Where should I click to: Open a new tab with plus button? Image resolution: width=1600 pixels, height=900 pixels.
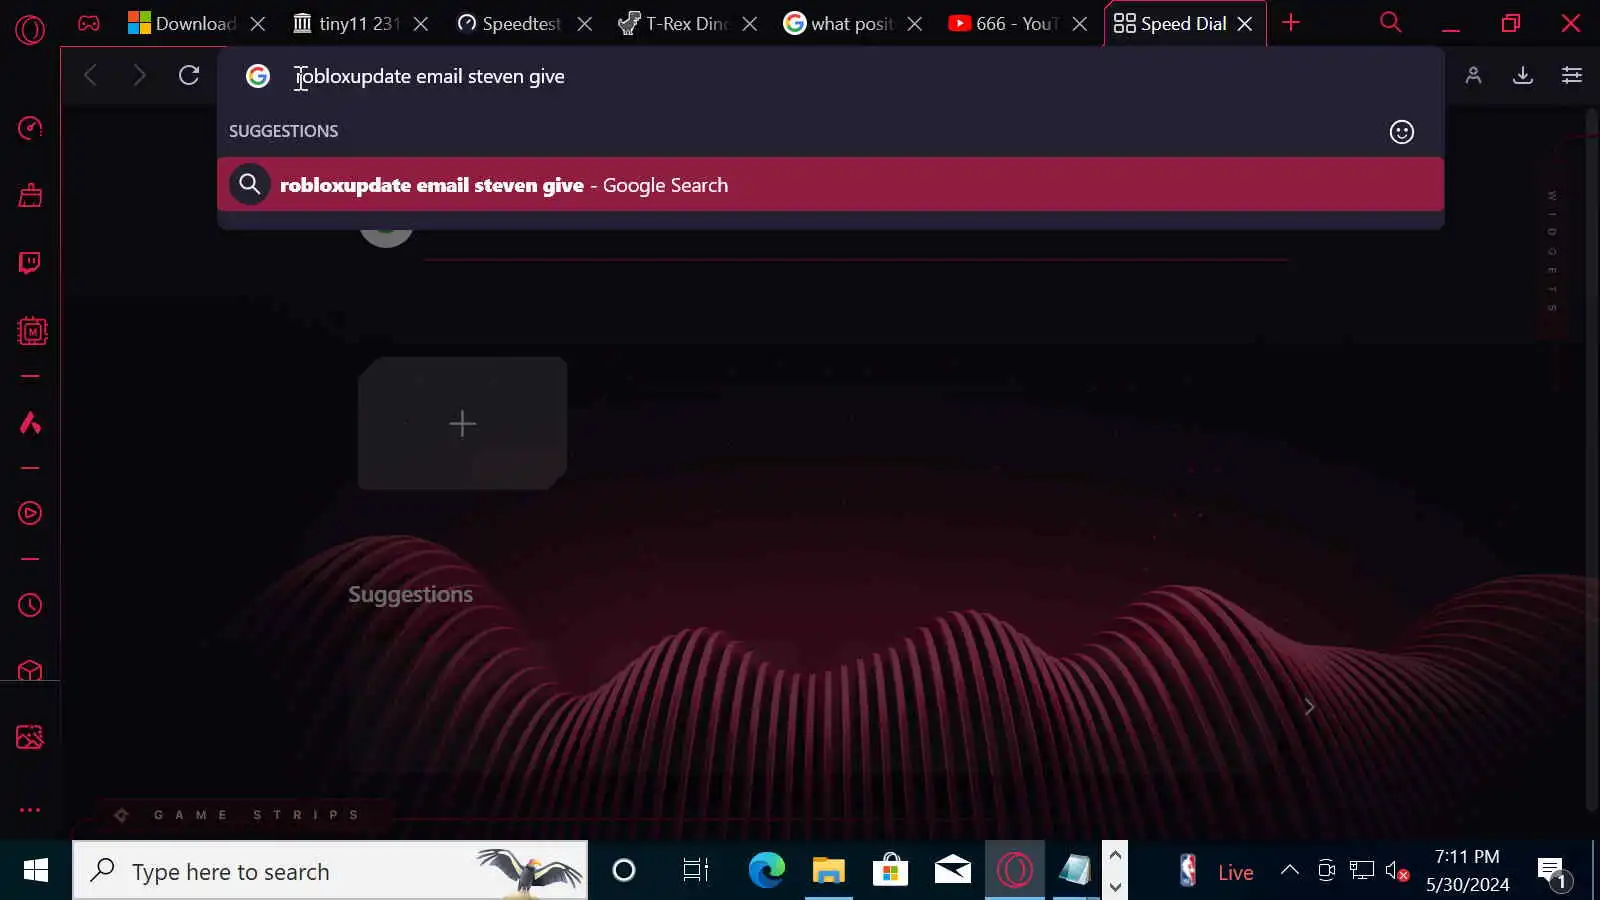click(x=1291, y=22)
